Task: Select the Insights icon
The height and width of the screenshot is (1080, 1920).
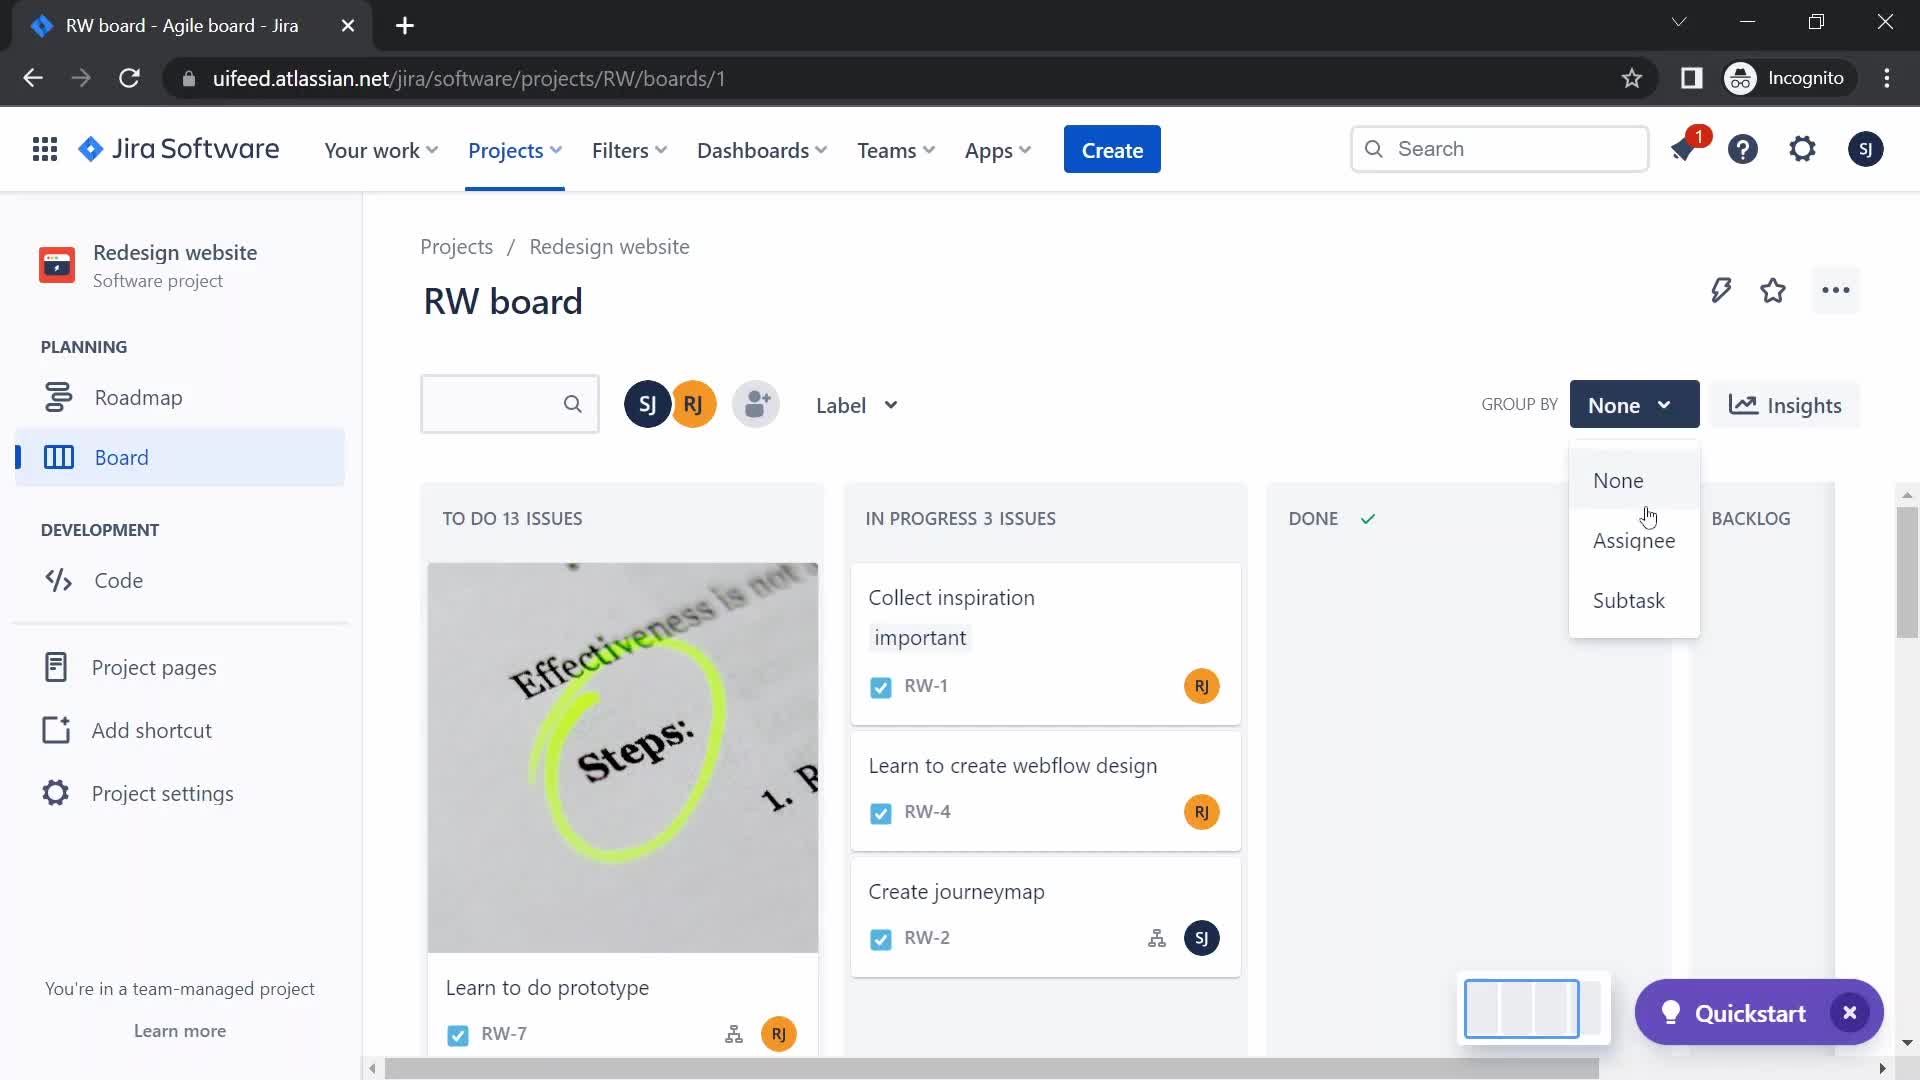Action: pos(1742,405)
